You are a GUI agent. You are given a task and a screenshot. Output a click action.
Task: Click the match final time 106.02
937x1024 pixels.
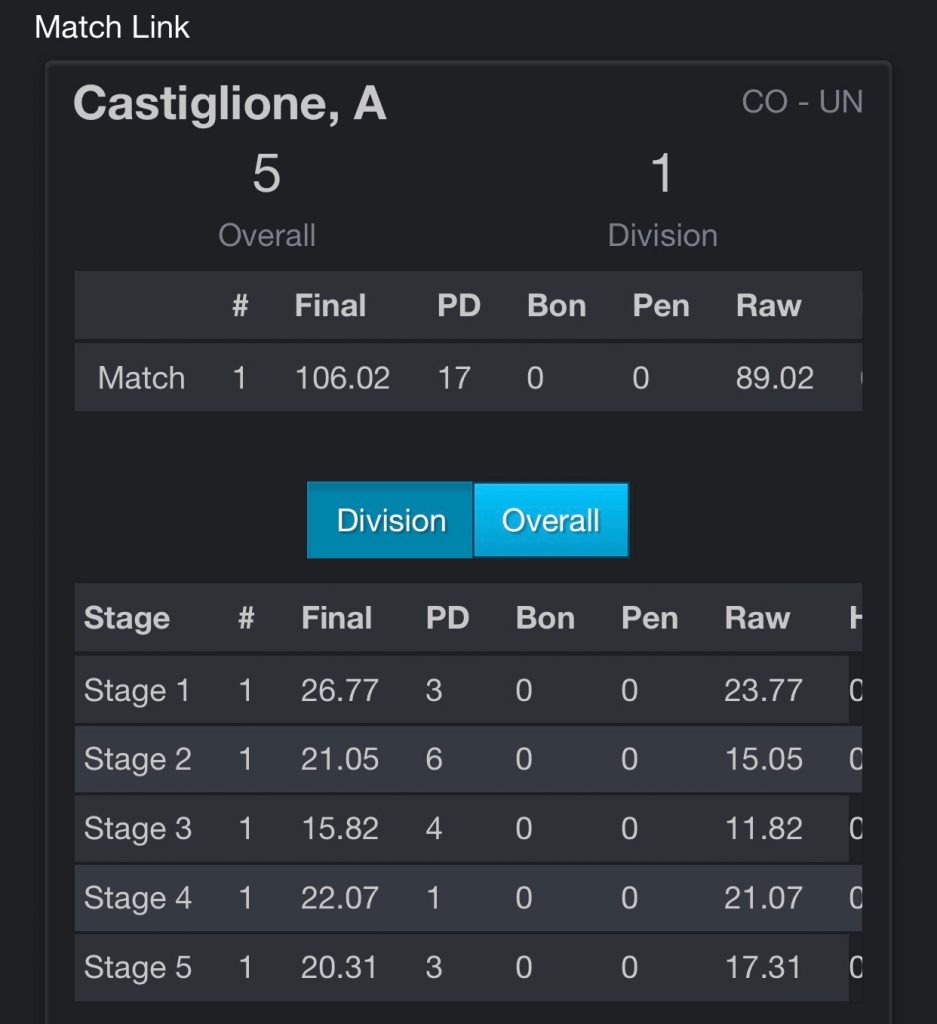pos(343,378)
